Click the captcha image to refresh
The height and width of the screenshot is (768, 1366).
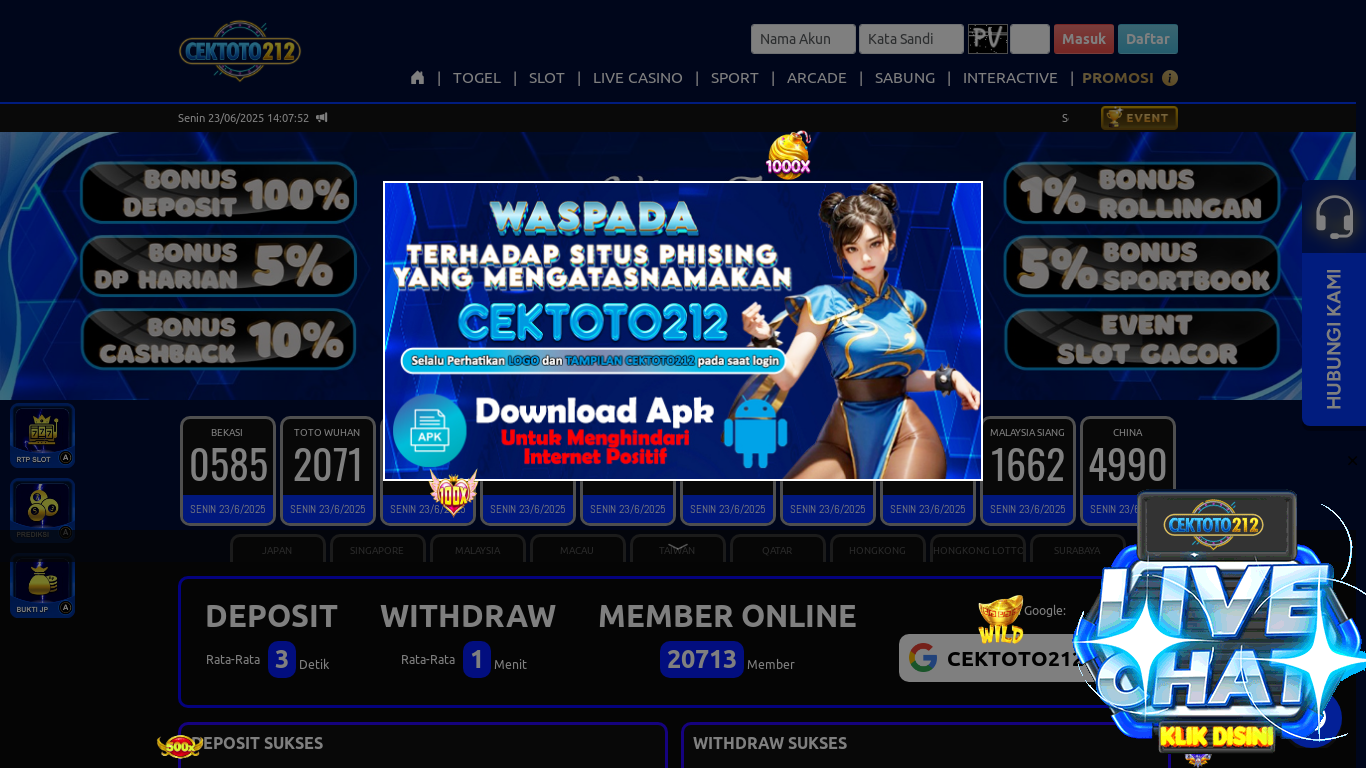point(988,39)
